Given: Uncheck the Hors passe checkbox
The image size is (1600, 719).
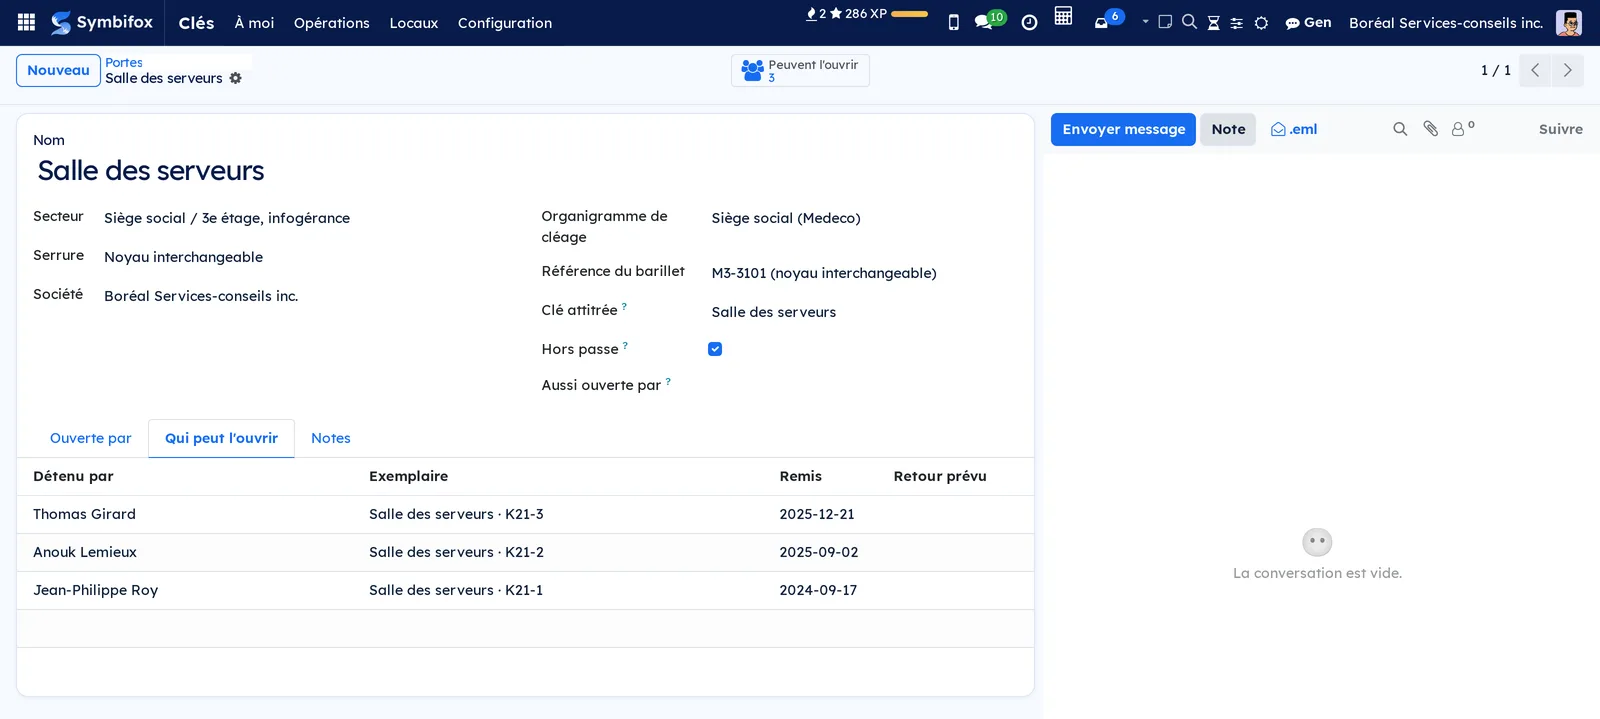Looking at the screenshot, I should [x=715, y=349].
